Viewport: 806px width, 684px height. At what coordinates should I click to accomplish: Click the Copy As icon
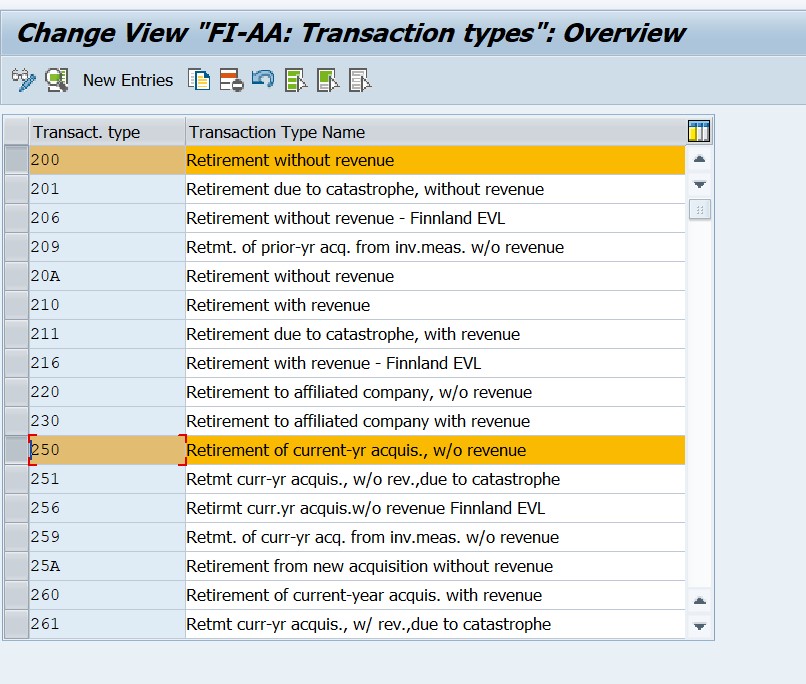coord(199,80)
